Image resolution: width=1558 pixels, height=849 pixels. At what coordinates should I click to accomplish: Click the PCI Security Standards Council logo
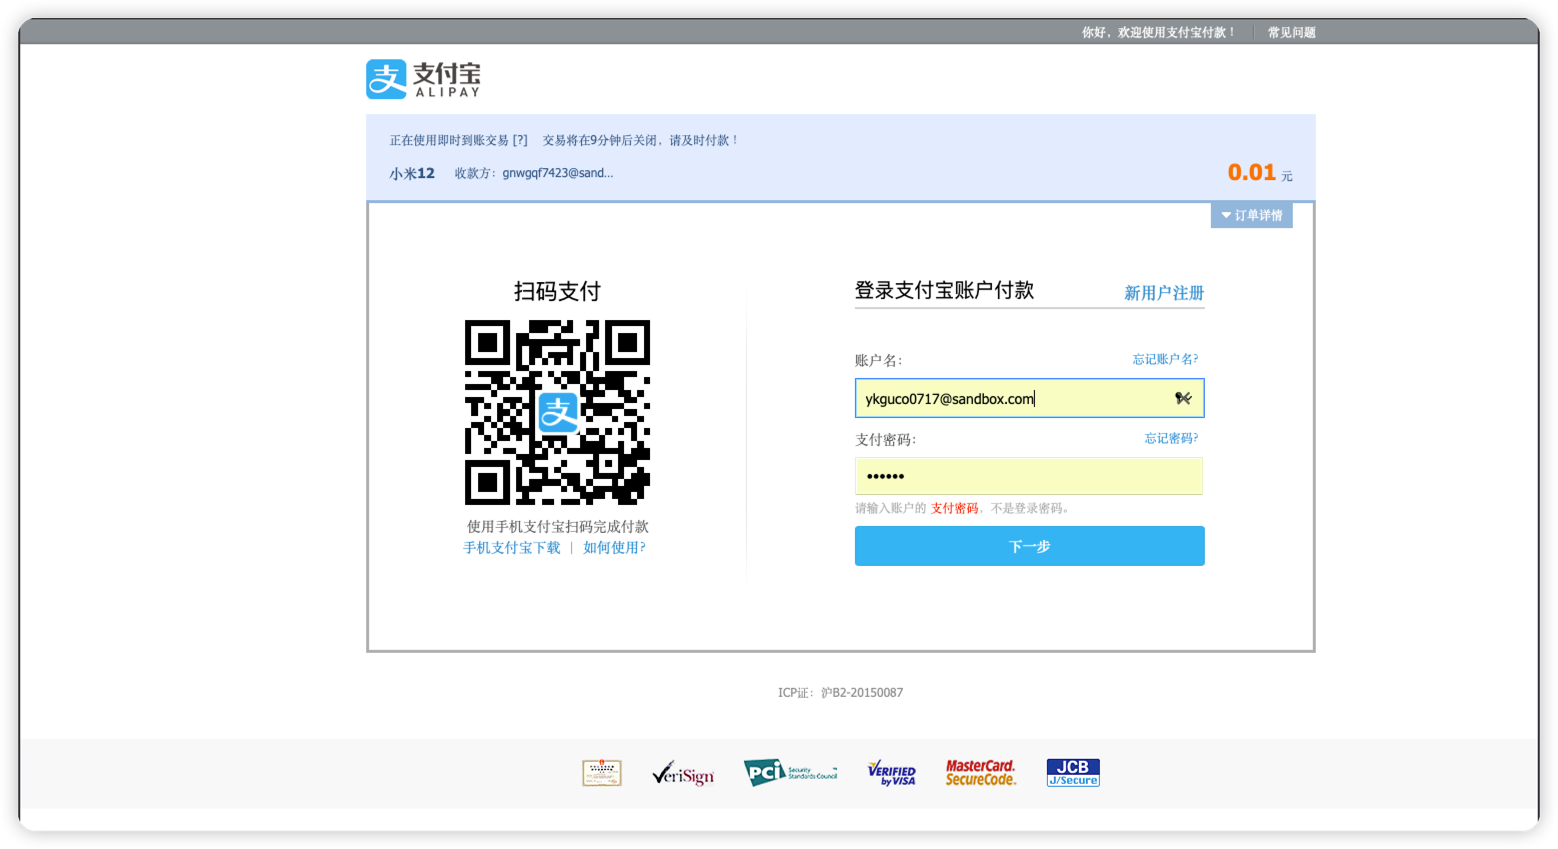(790, 772)
